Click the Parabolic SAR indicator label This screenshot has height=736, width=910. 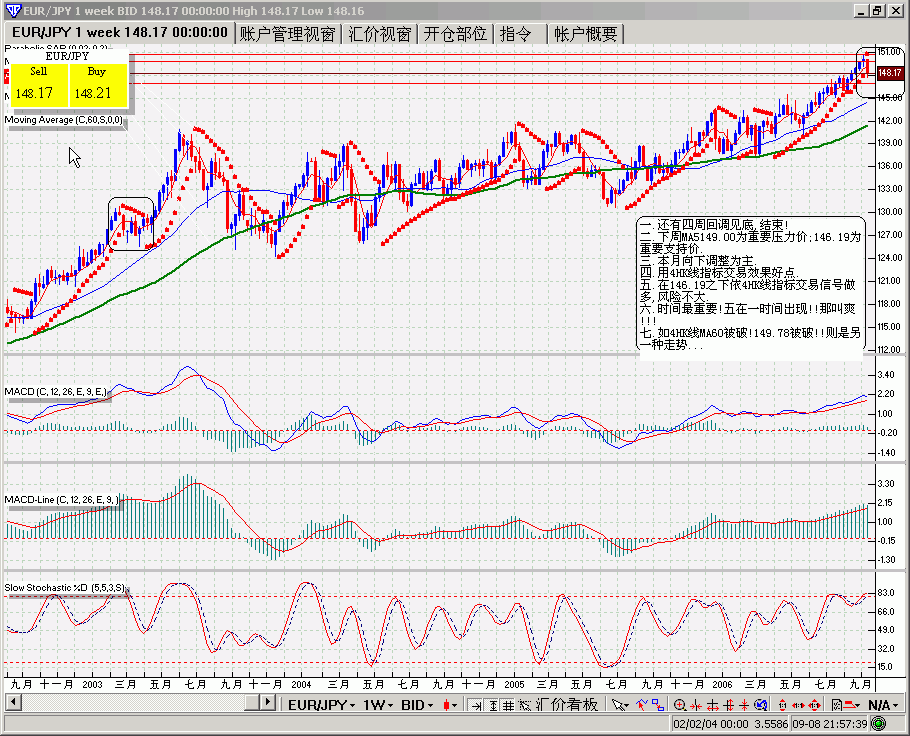(56, 48)
